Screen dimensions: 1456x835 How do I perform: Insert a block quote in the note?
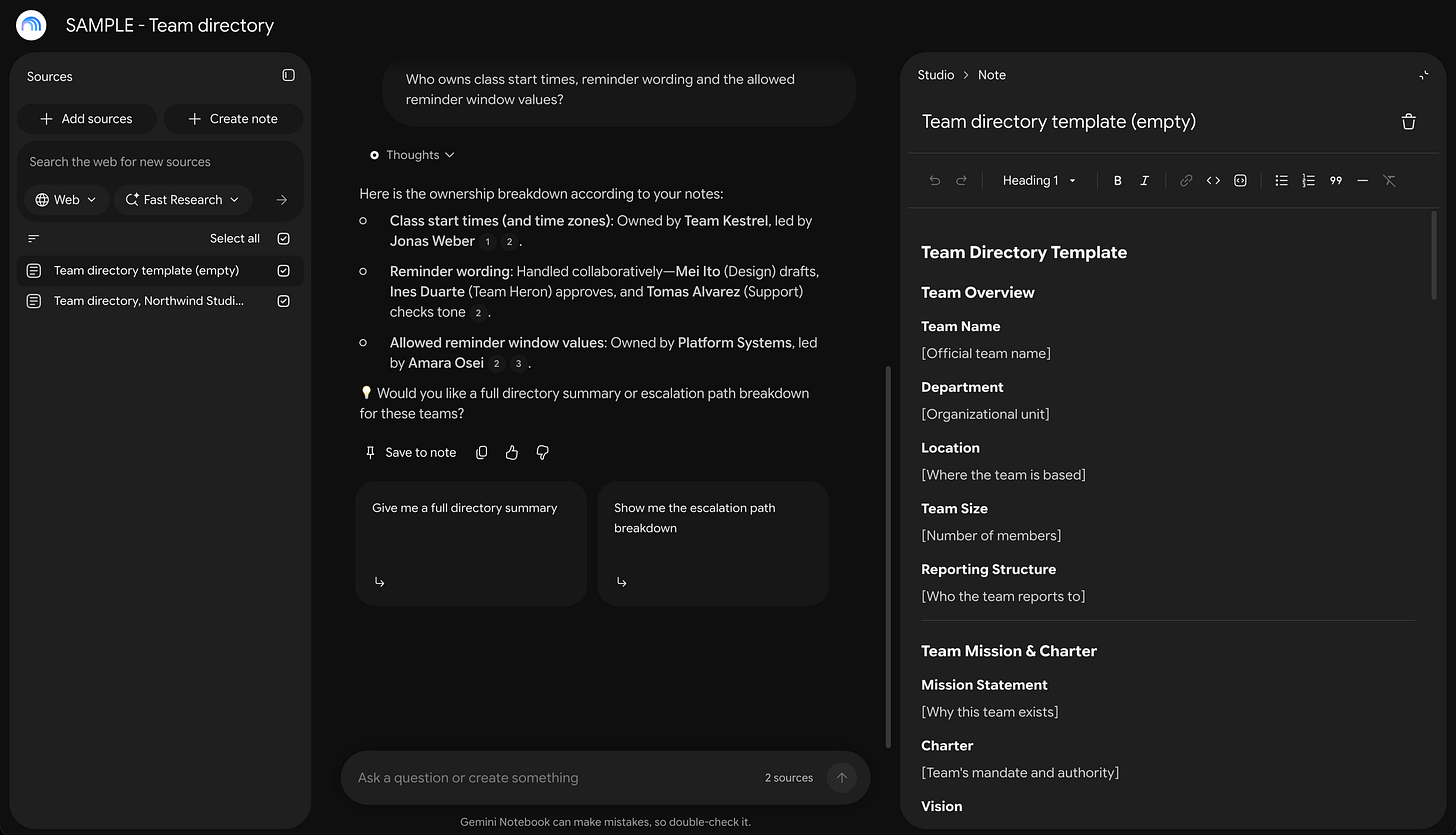pos(1336,181)
